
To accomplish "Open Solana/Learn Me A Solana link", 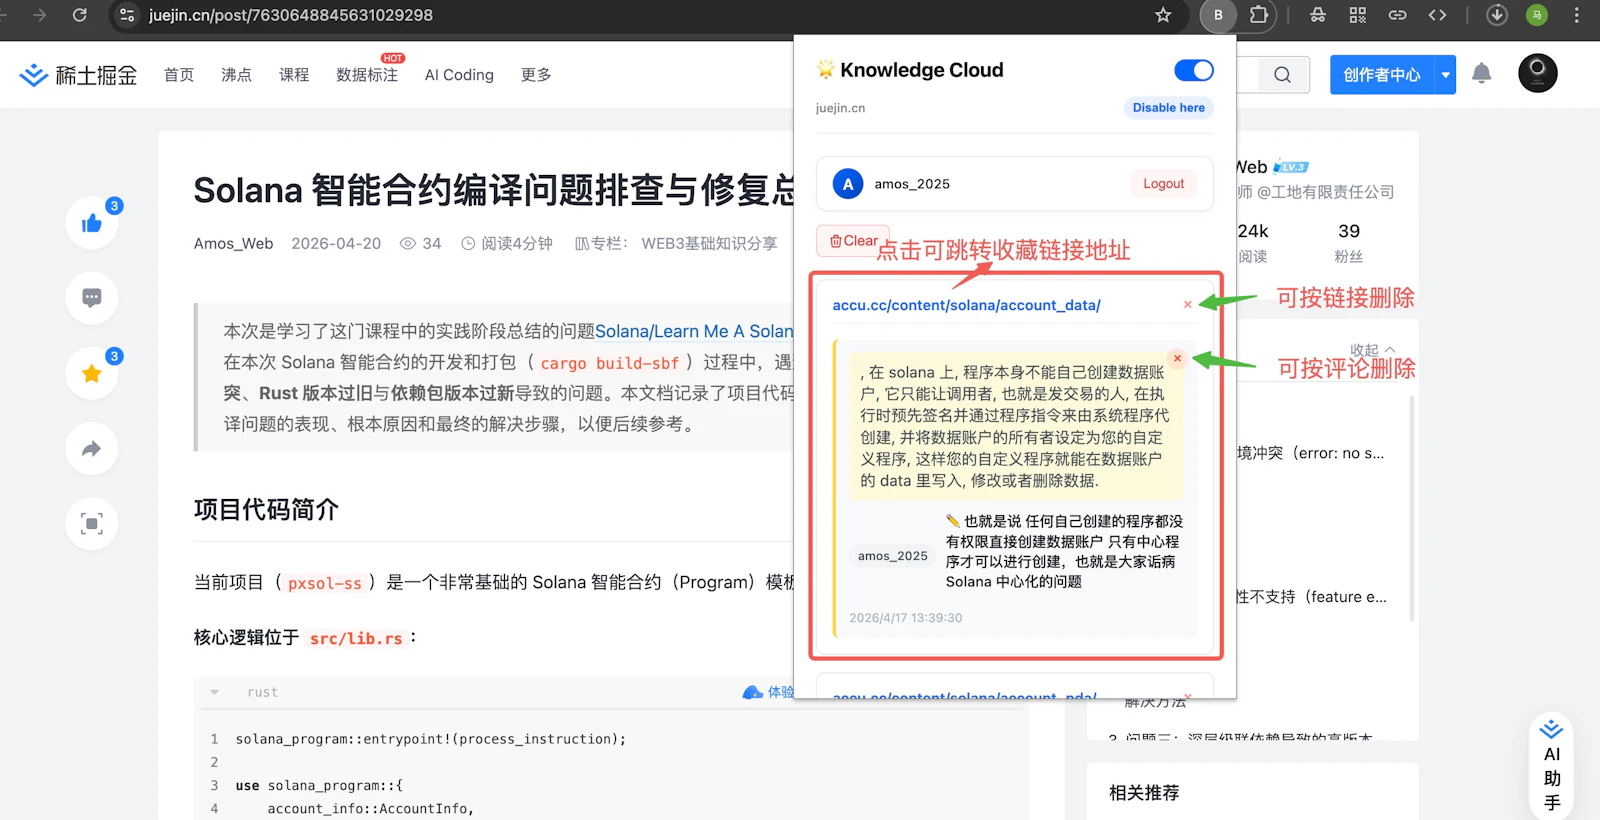I will [x=694, y=331].
